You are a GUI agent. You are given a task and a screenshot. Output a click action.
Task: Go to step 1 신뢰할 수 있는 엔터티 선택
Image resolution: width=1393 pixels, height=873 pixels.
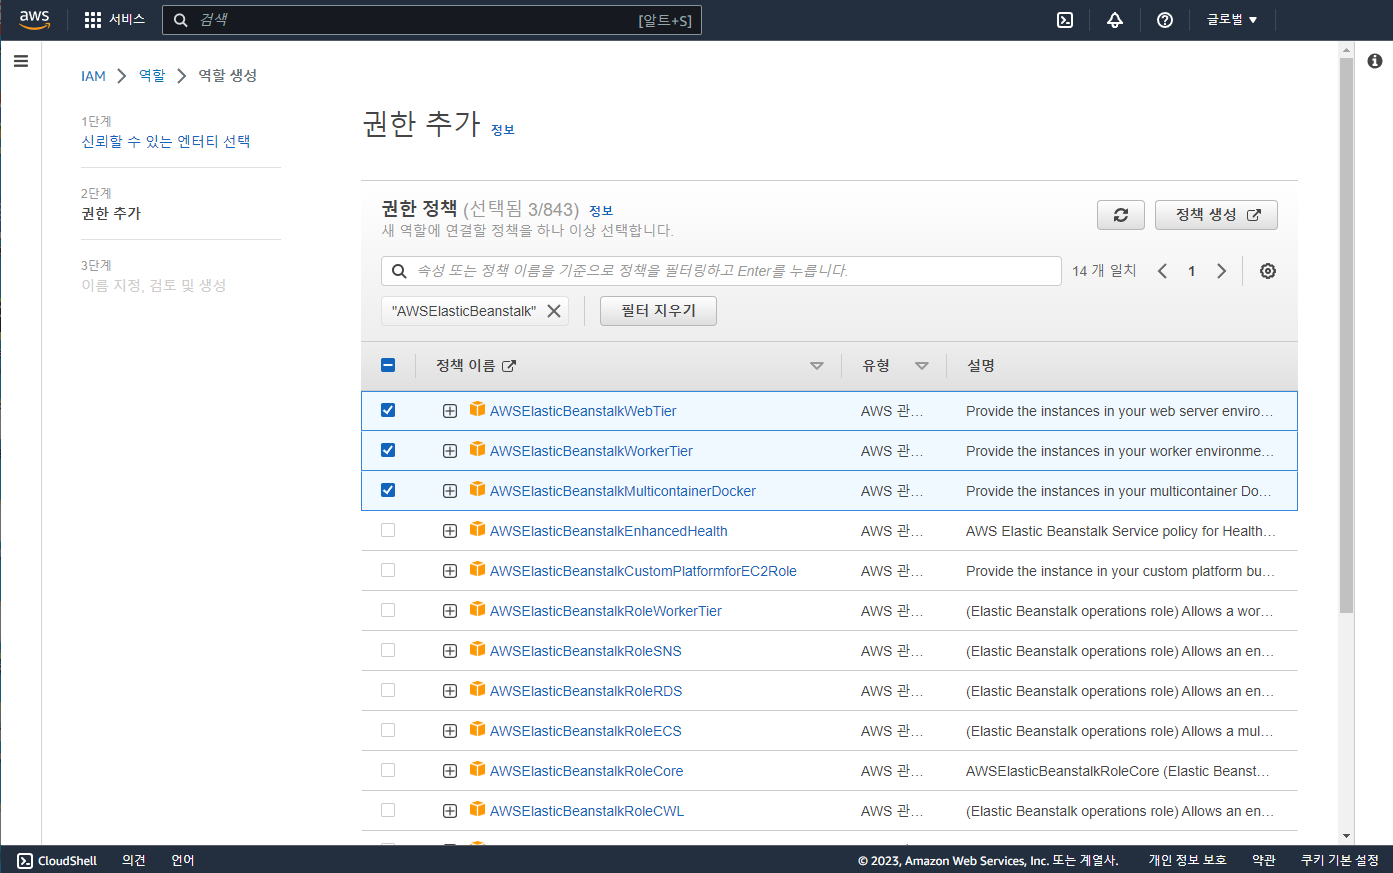(x=166, y=141)
